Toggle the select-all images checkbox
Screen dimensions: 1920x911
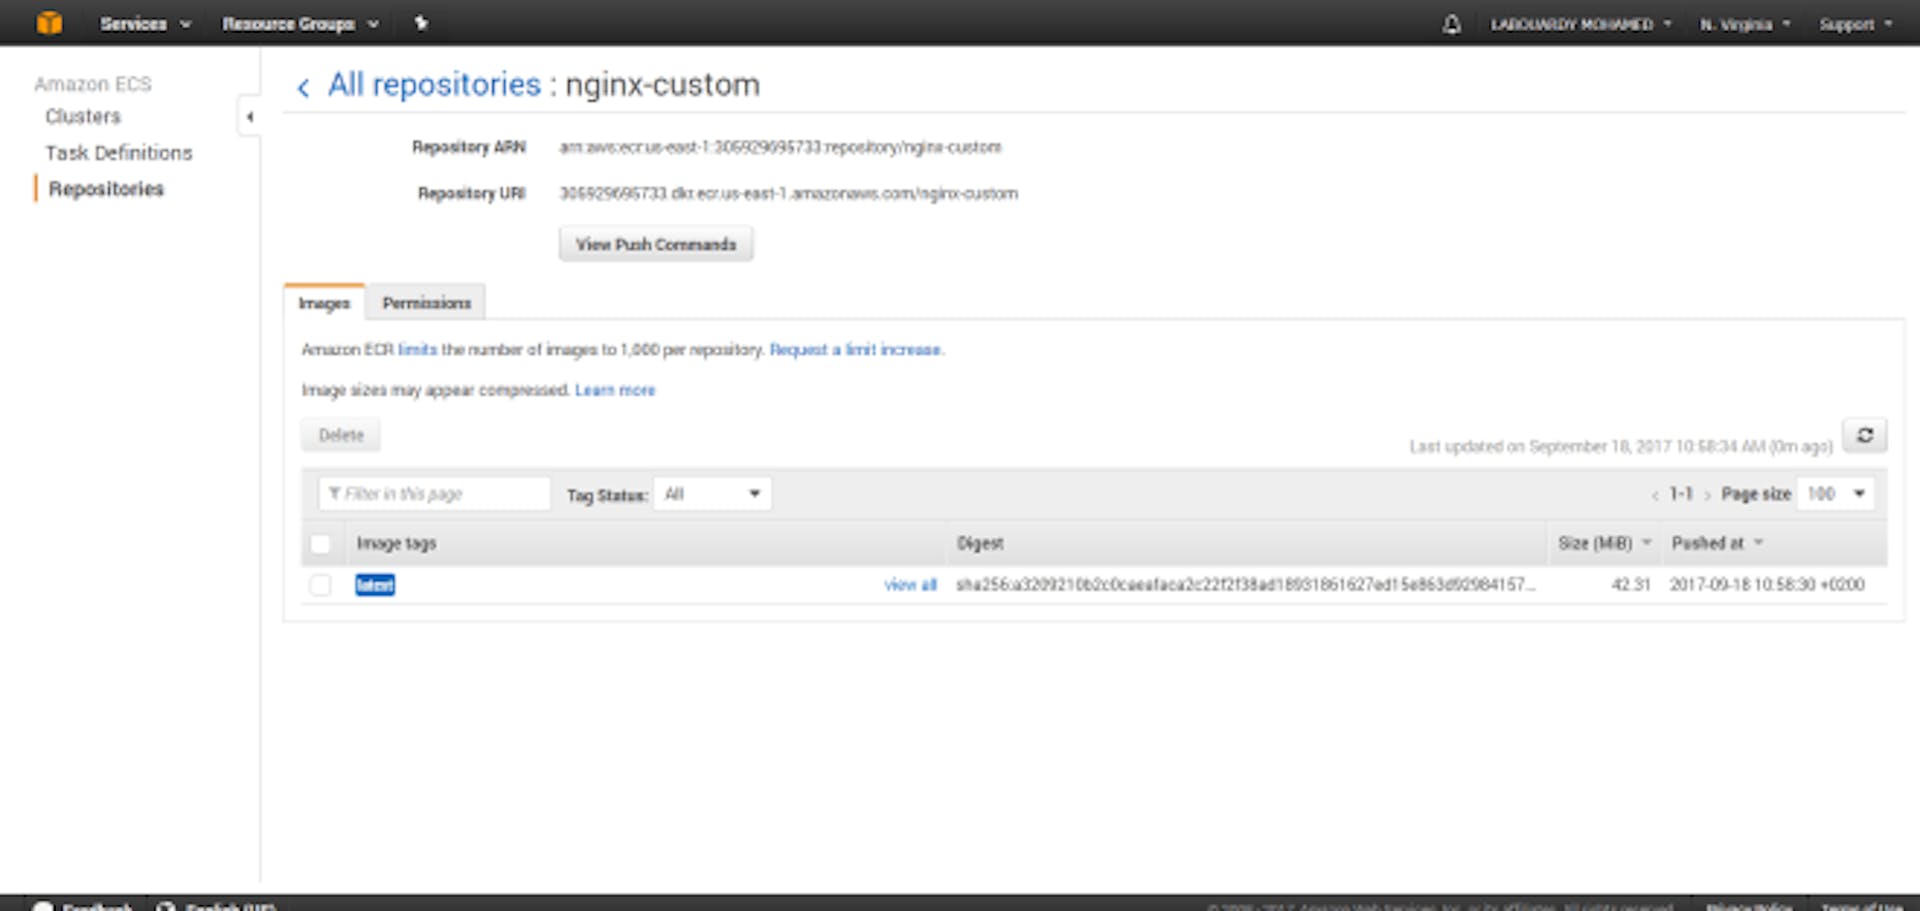pos(320,544)
